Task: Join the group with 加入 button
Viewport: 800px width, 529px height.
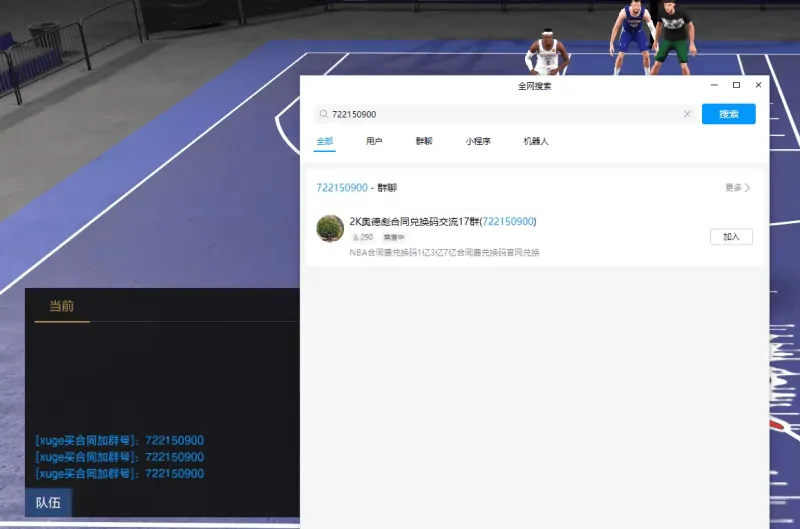Action: pos(731,237)
